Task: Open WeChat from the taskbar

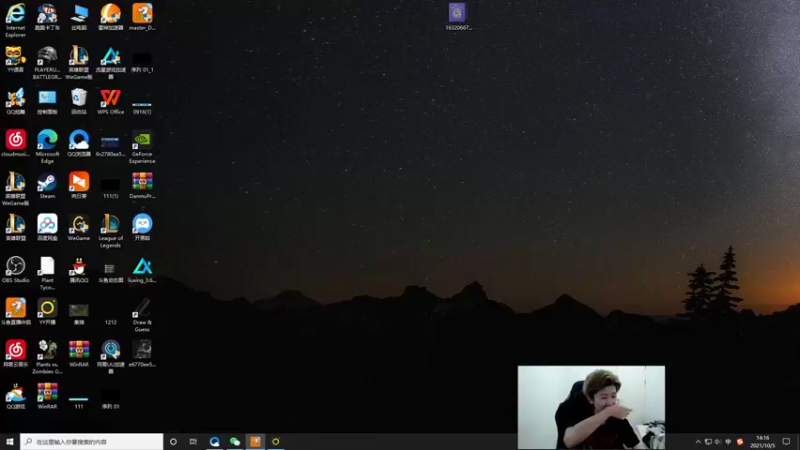Action: (235, 441)
